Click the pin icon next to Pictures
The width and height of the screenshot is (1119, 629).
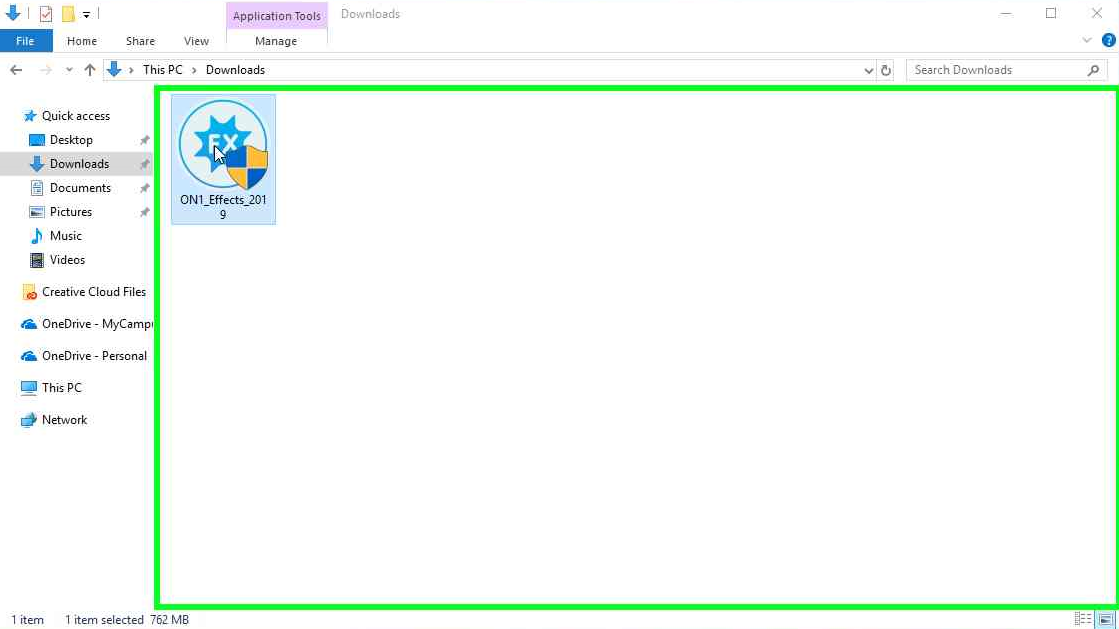click(x=144, y=212)
